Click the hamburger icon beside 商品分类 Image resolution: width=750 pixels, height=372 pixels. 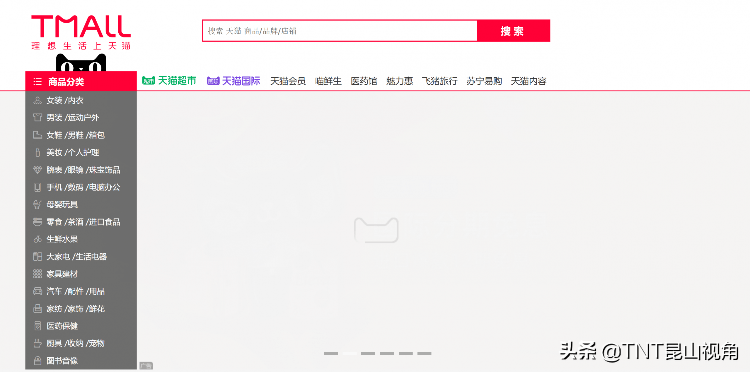(37, 82)
